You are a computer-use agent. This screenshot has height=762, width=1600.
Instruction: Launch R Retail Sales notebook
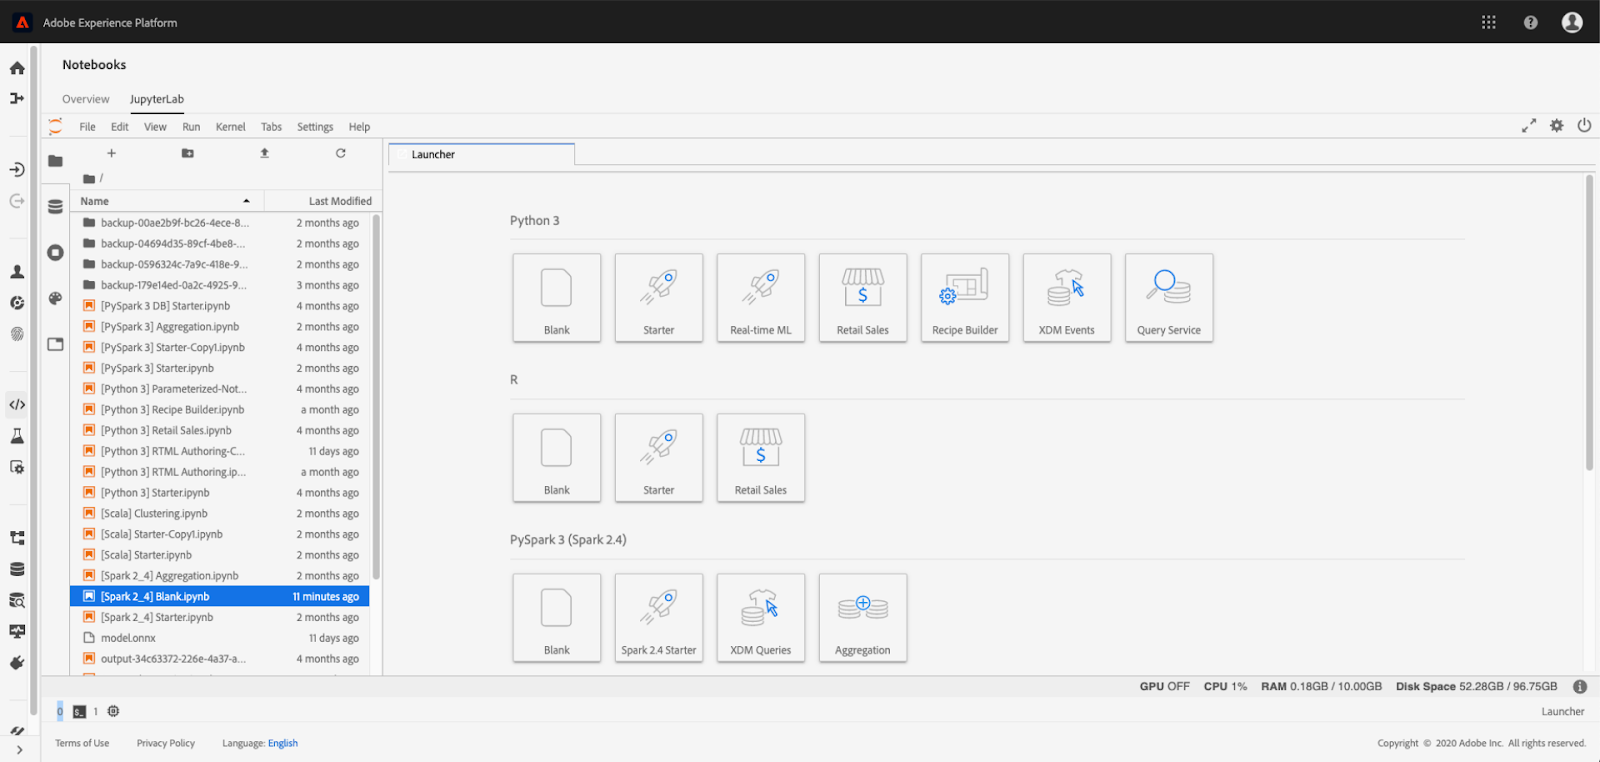point(761,458)
